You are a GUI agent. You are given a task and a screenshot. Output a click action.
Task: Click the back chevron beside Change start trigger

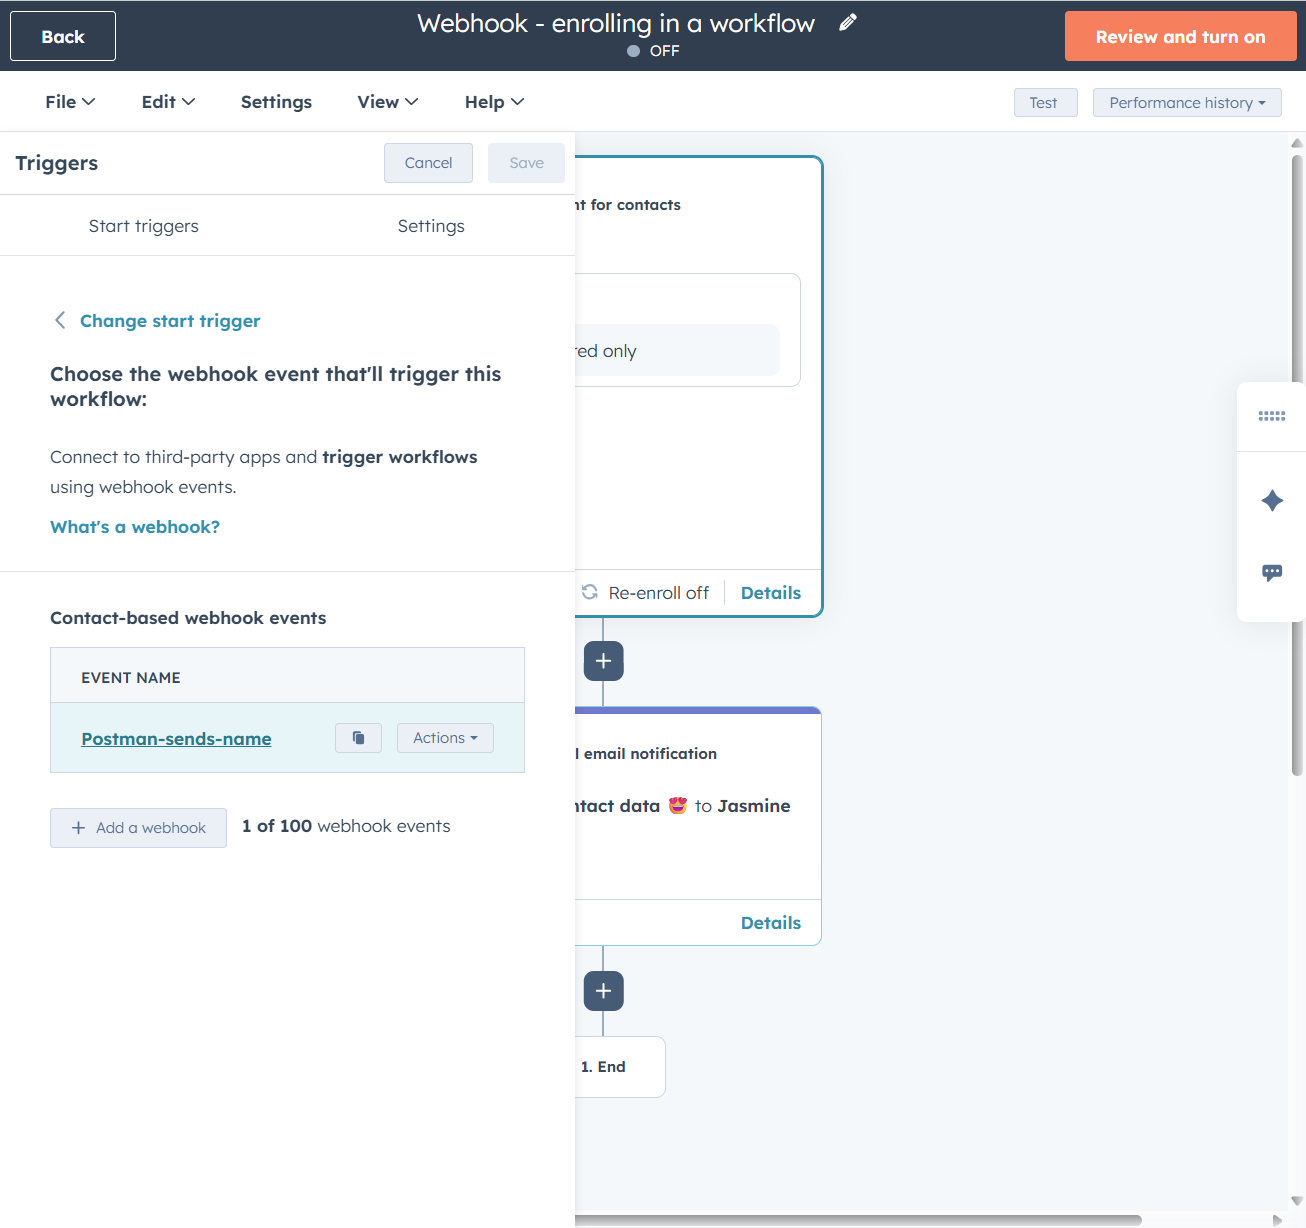click(x=60, y=320)
